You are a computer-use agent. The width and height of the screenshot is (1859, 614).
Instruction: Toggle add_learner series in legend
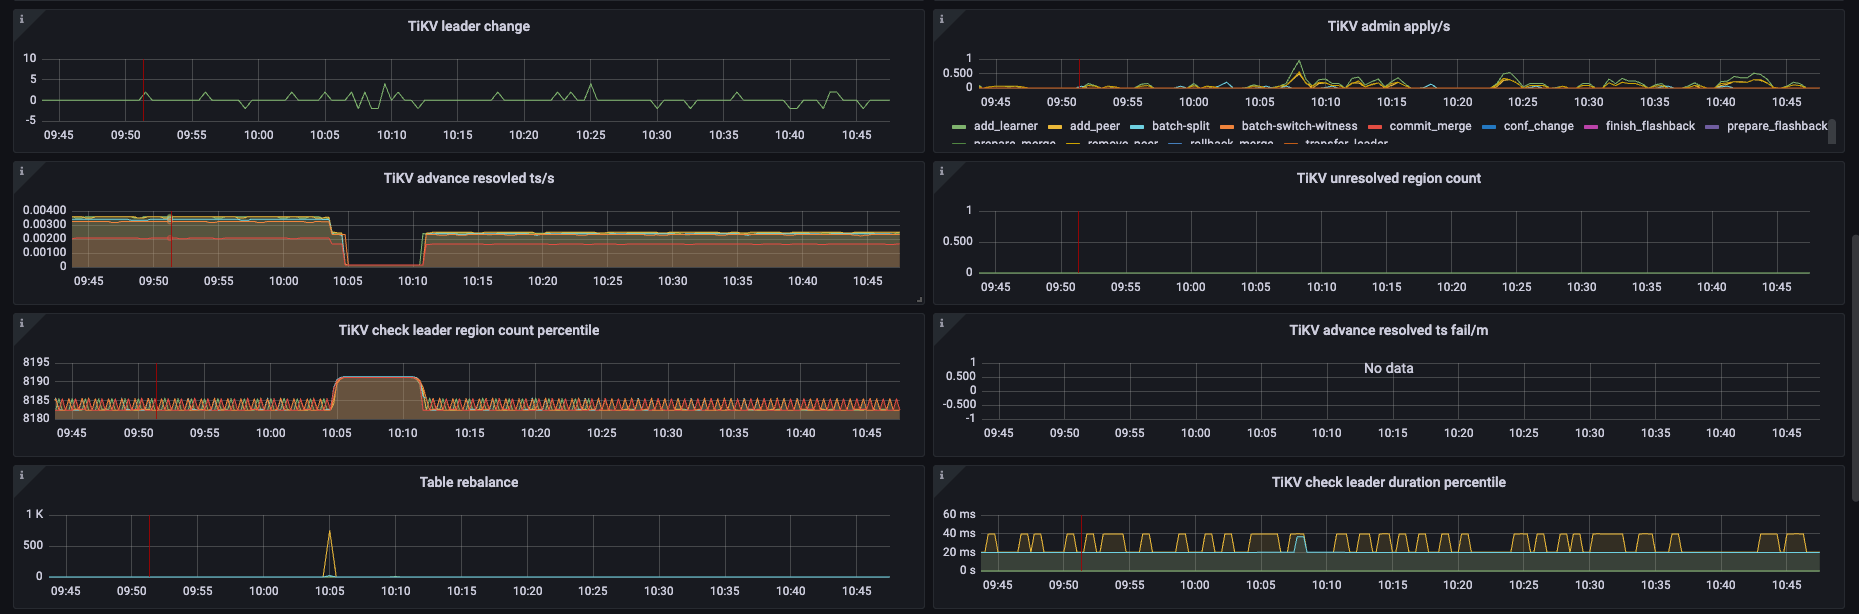pos(1005,126)
